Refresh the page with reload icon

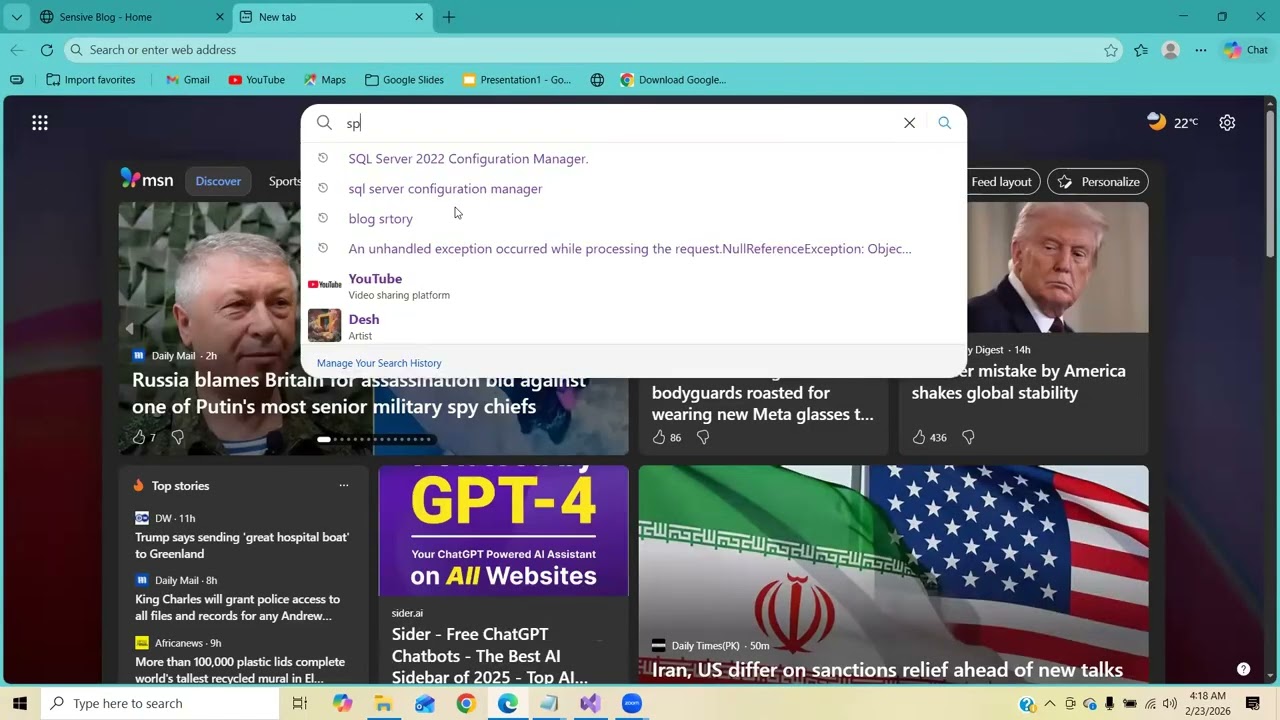click(47, 50)
